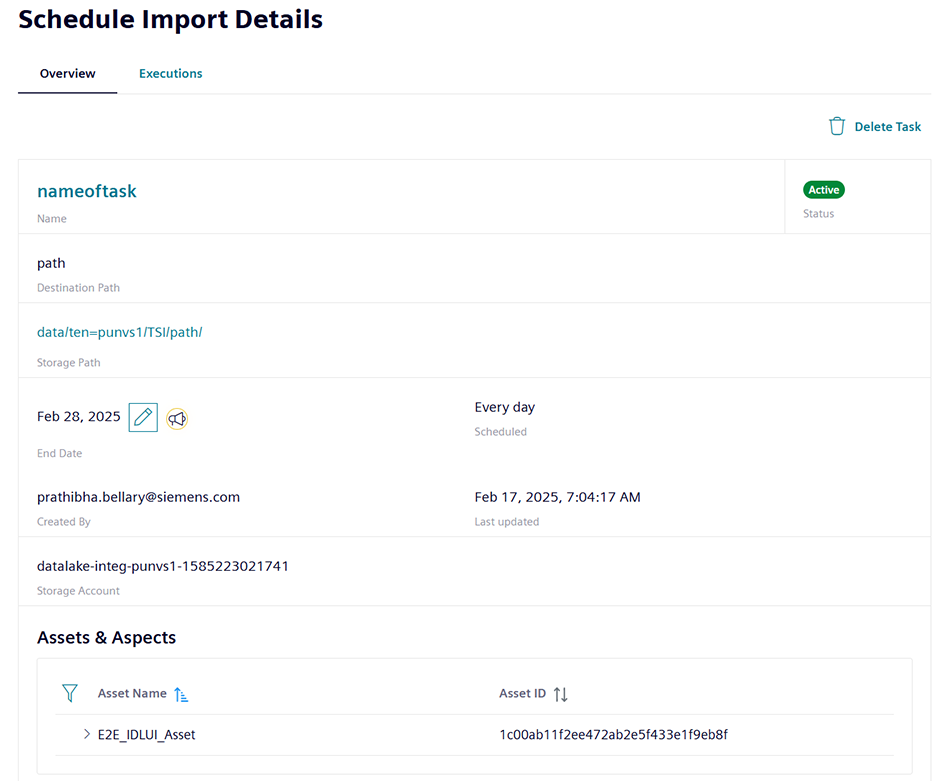The height and width of the screenshot is (781, 945).
Task: Click the Every day schedule value
Action: click(504, 408)
